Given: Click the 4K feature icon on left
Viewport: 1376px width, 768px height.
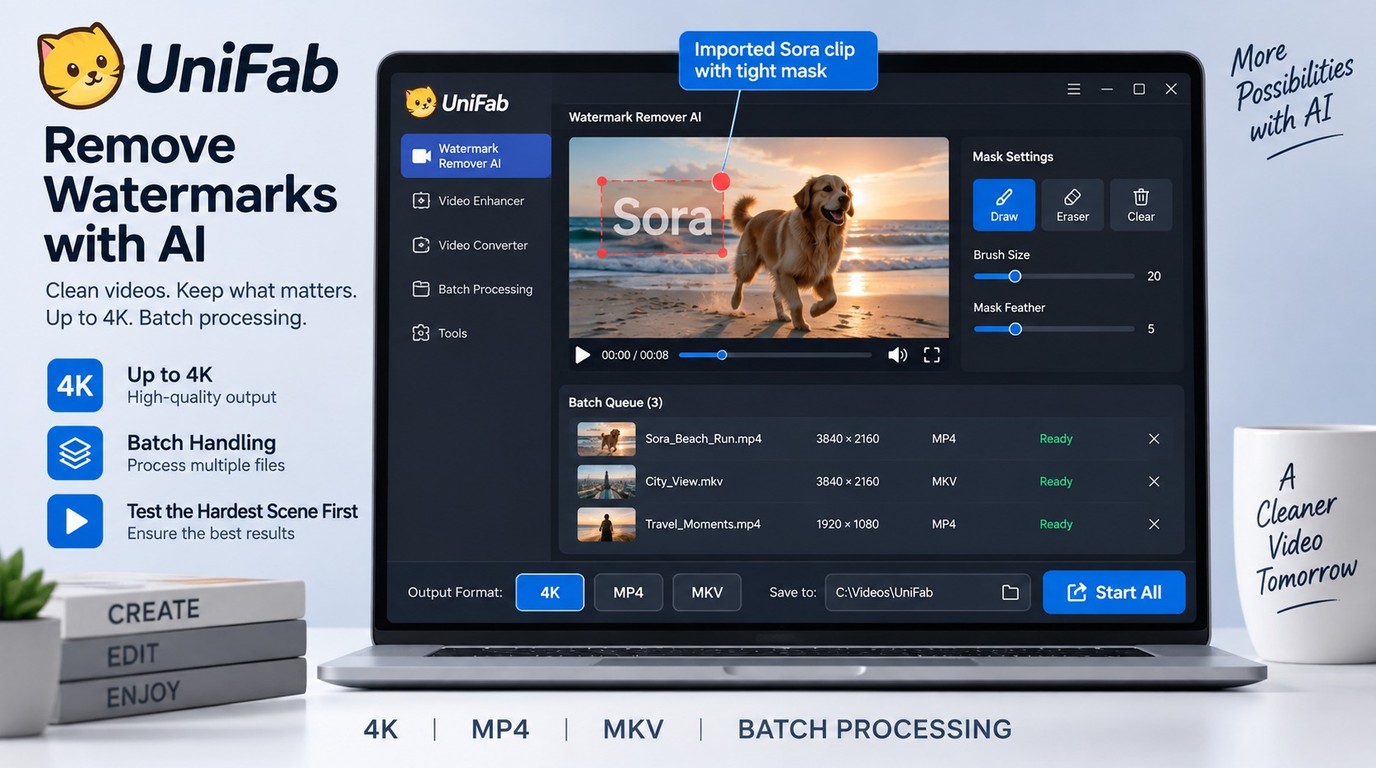Looking at the screenshot, I should pos(75,385).
